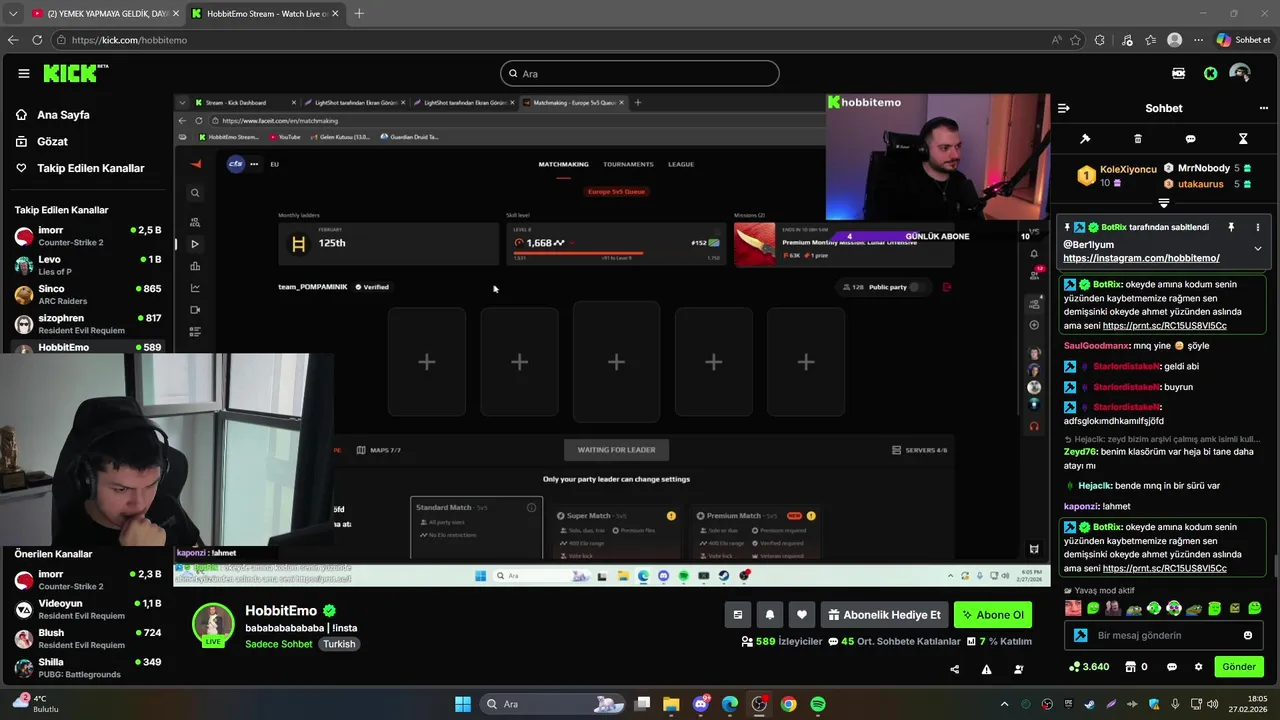Open browser settings and more menu
1280x720 pixels.
pyautogui.click(x=1198, y=40)
